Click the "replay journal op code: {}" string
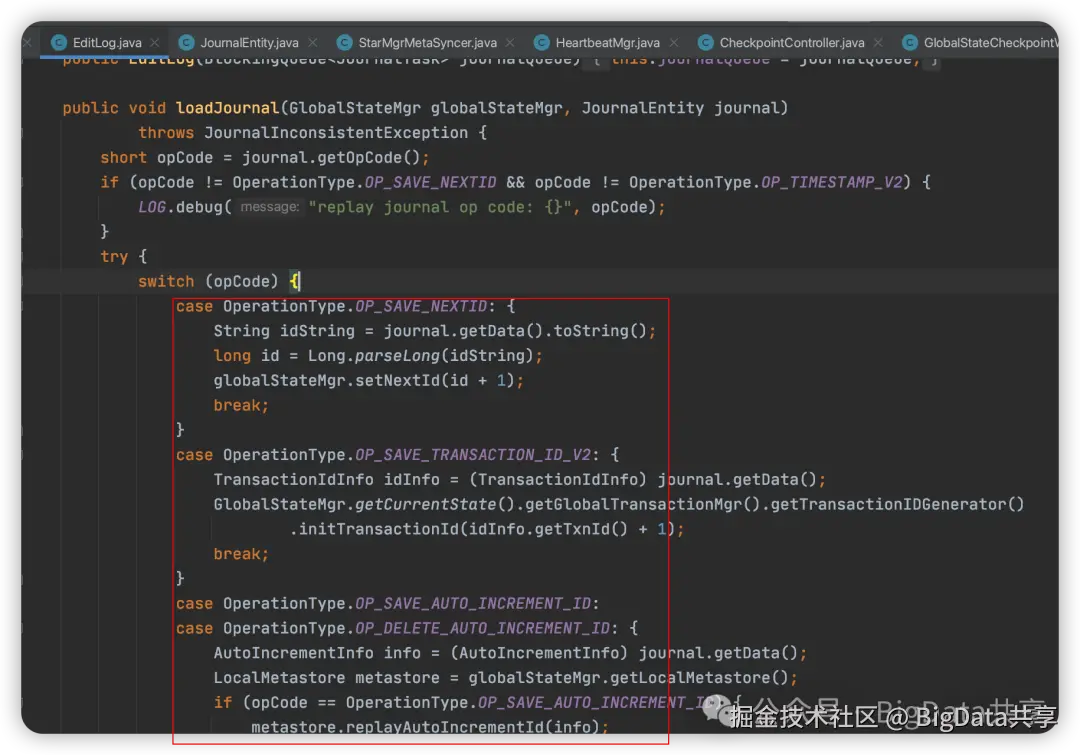This screenshot has height=755, width=1080. click(439, 207)
